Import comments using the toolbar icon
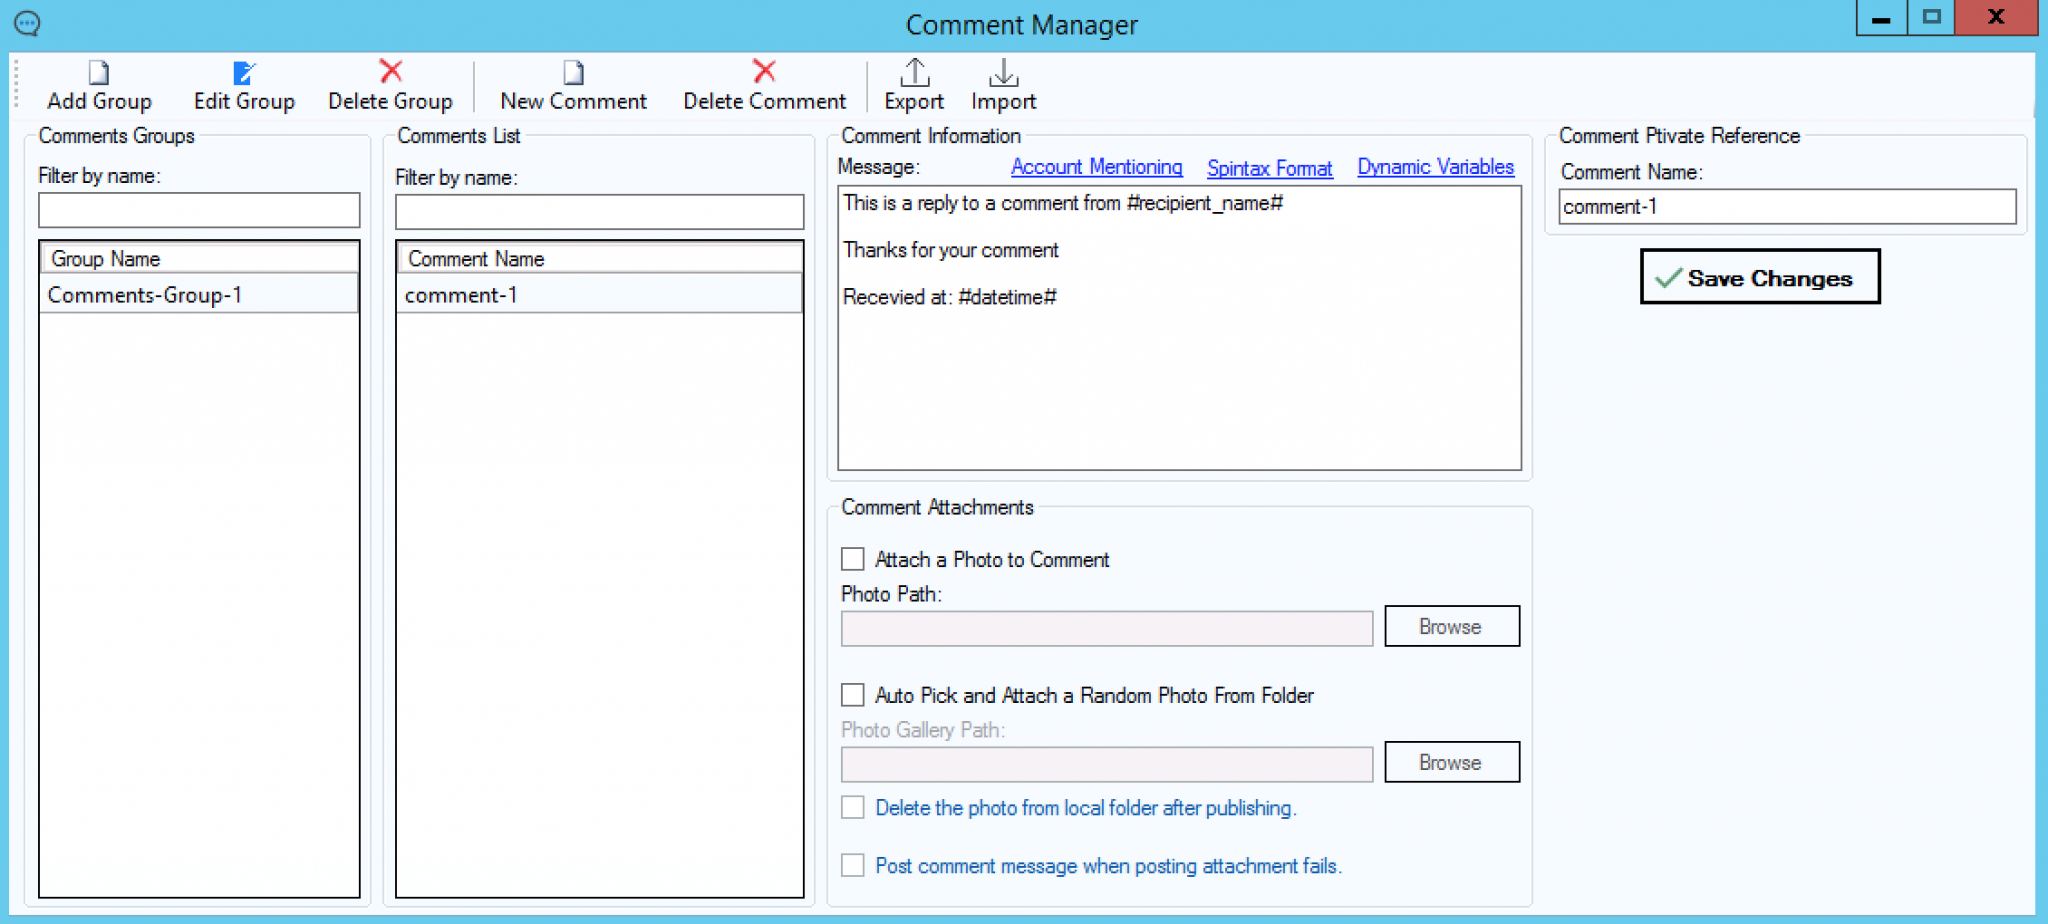Image resolution: width=2048 pixels, height=924 pixels. 1003,73
